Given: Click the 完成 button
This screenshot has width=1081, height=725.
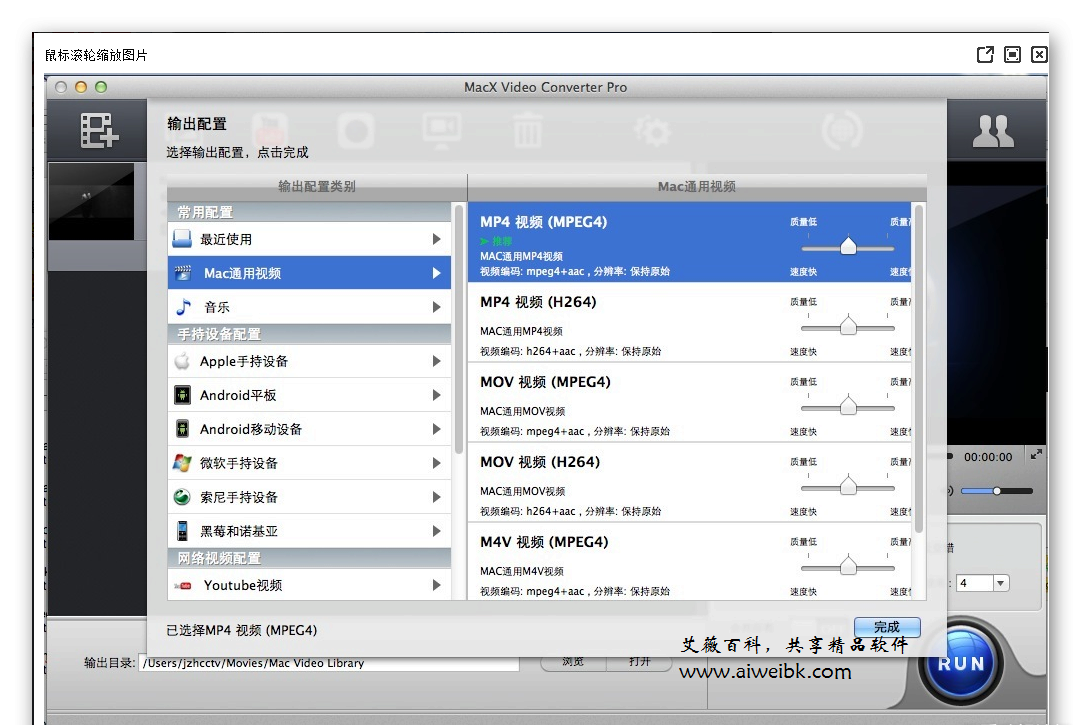Looking at the screenshot, I should [887, 627].
